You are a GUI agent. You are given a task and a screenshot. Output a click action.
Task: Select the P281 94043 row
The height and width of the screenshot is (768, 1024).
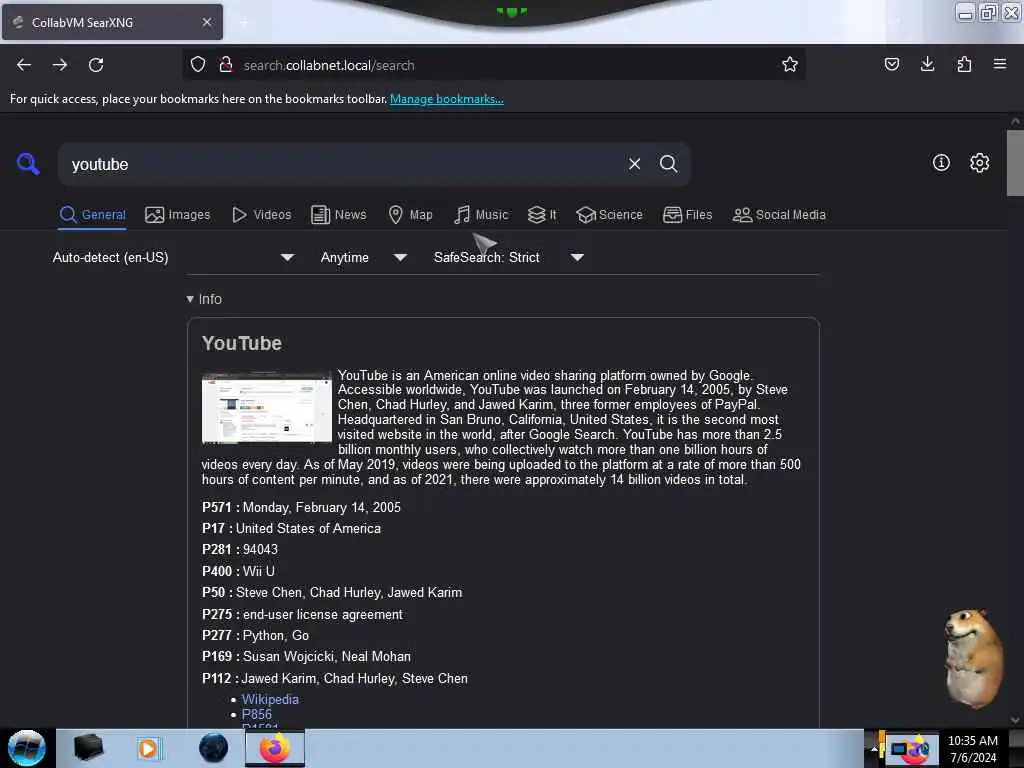click(240, 549)
